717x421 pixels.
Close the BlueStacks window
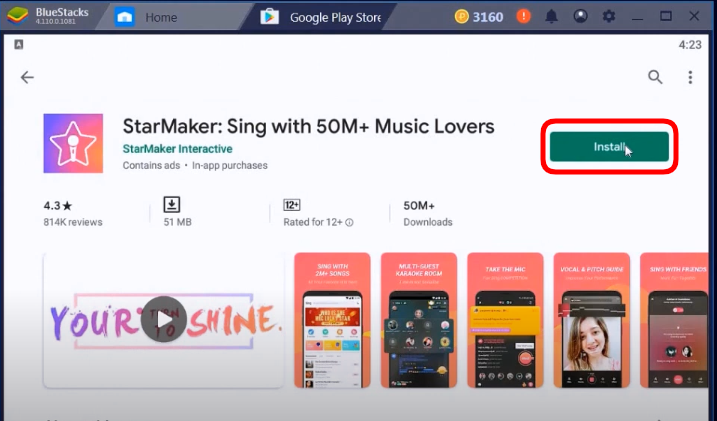coord(694,16)
